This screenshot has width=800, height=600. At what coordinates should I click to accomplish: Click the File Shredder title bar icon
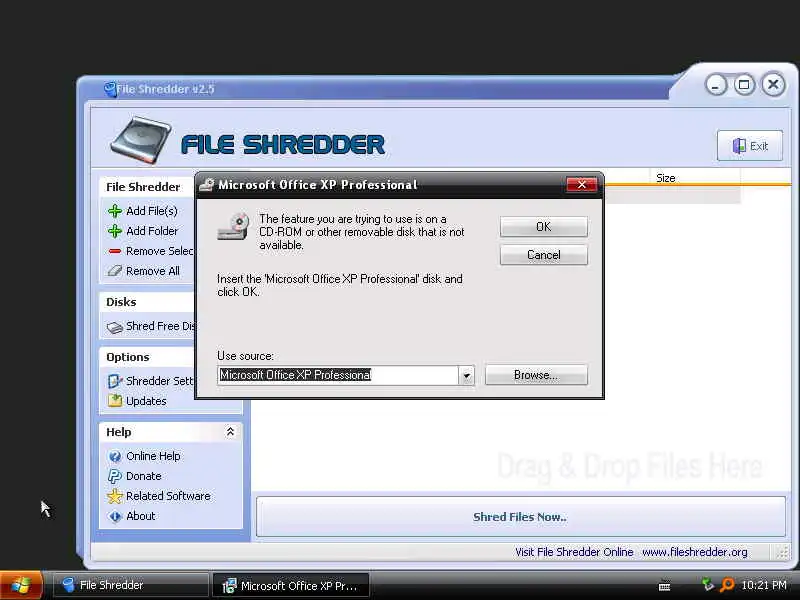click(109, 89)
